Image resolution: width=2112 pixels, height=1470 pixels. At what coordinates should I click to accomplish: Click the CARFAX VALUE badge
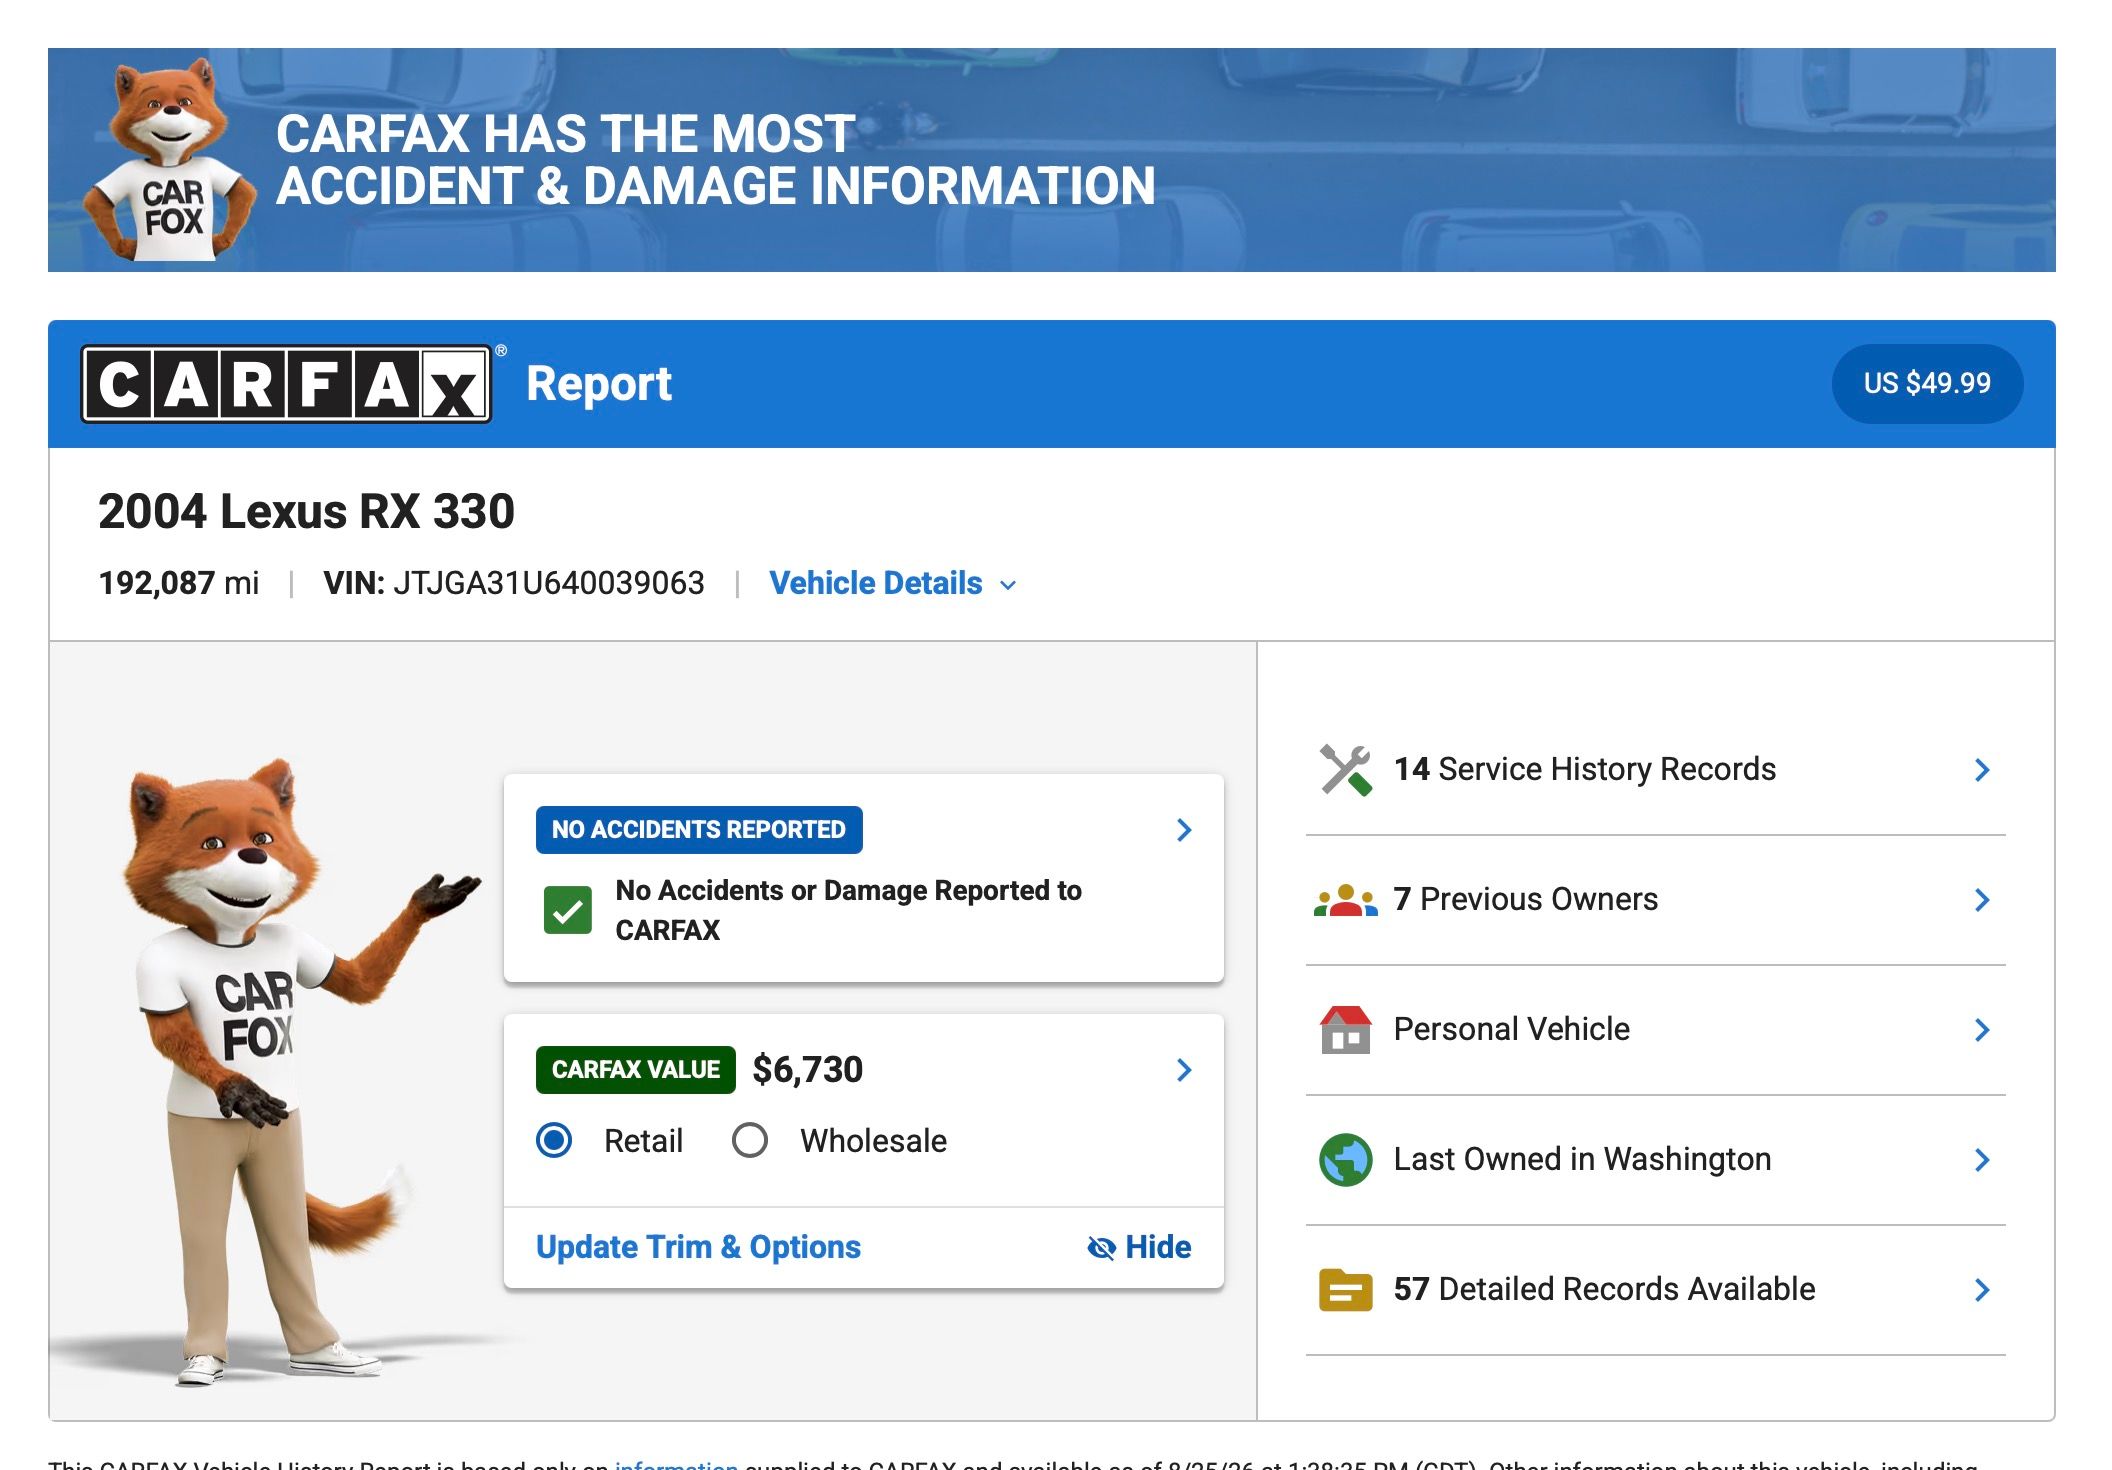click(x=636, y=1070)
